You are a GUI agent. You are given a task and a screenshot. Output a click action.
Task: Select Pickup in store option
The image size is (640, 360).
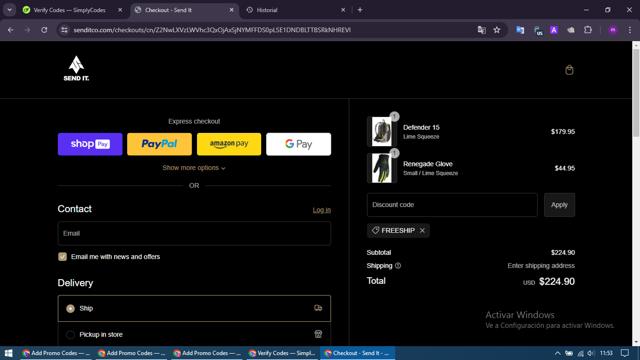(194, 335)
